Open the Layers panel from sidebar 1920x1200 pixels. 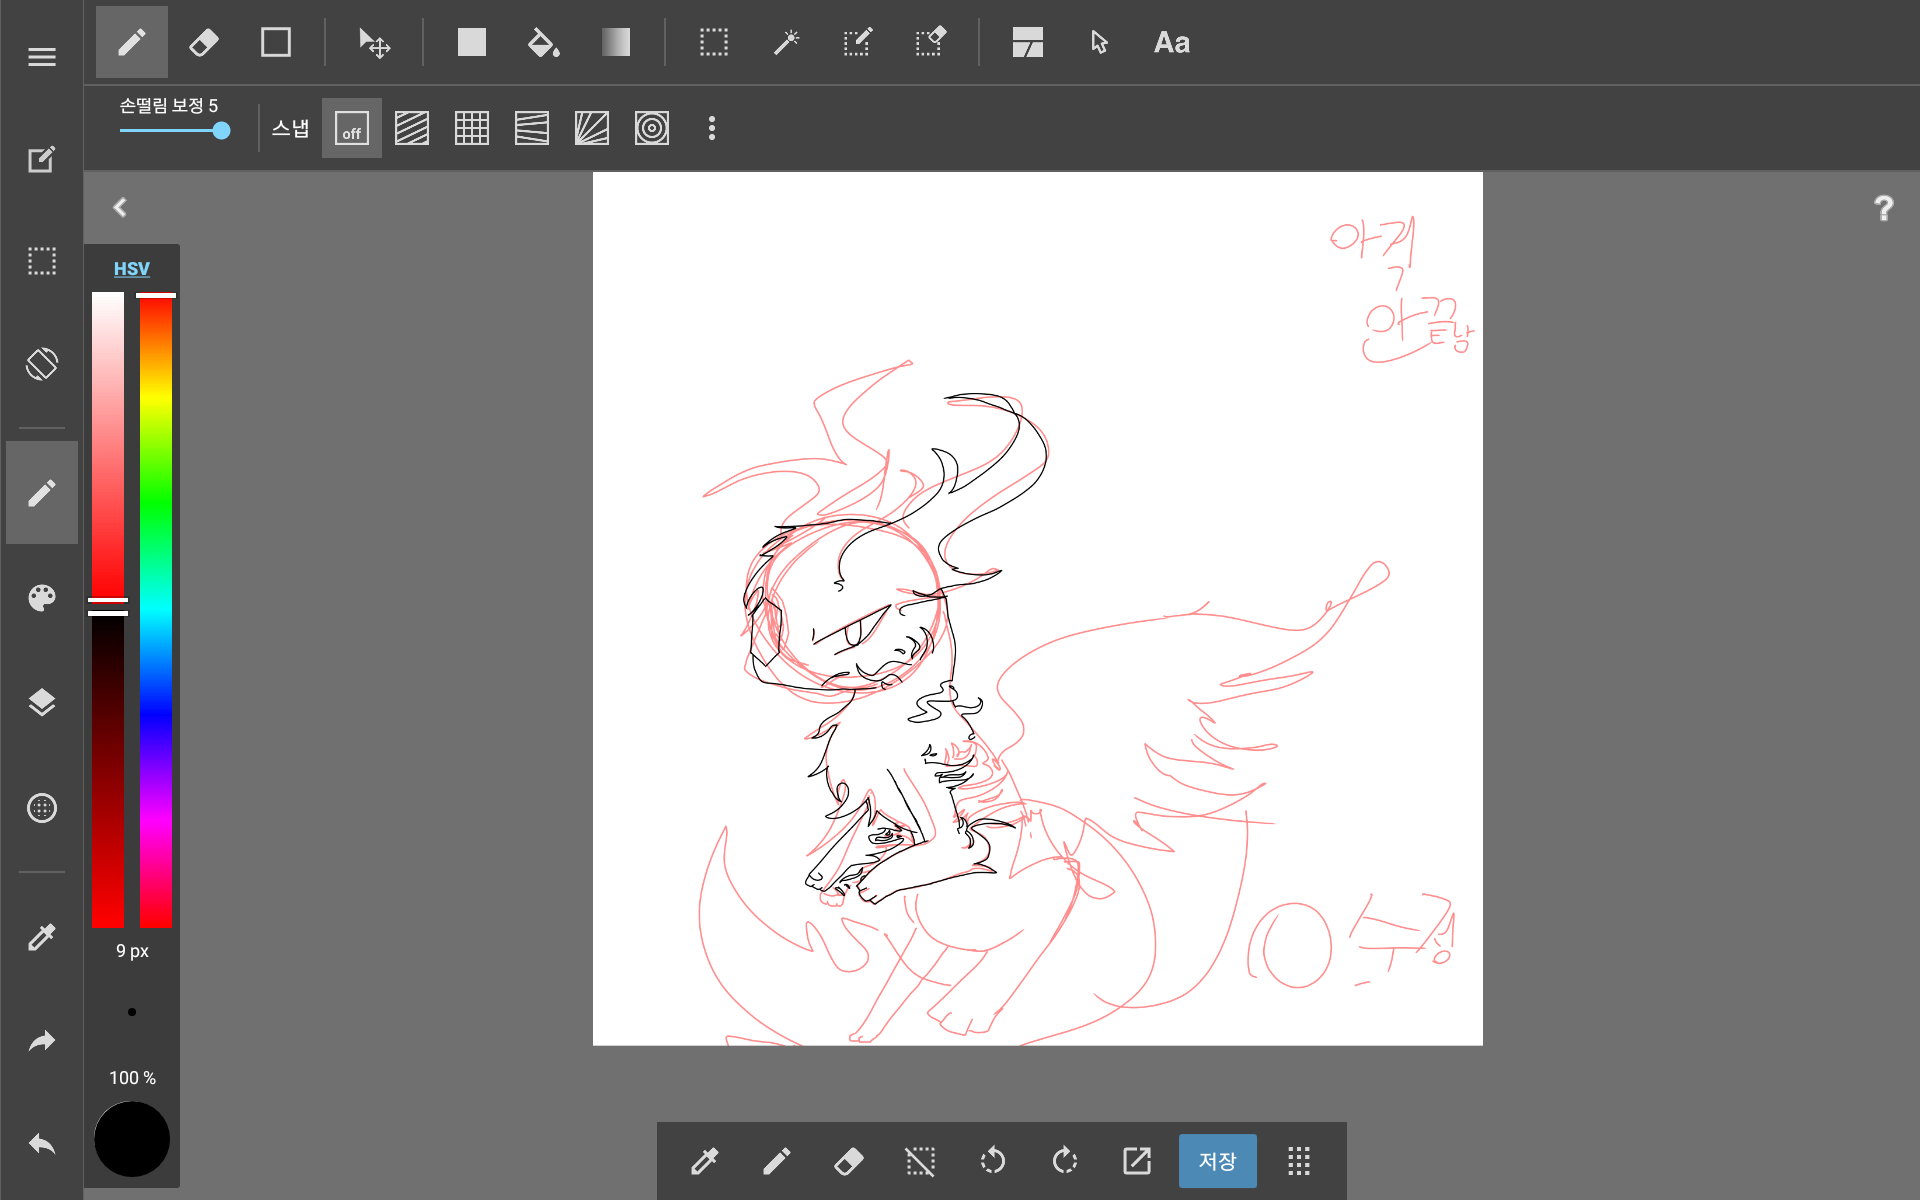pos(42,703)
